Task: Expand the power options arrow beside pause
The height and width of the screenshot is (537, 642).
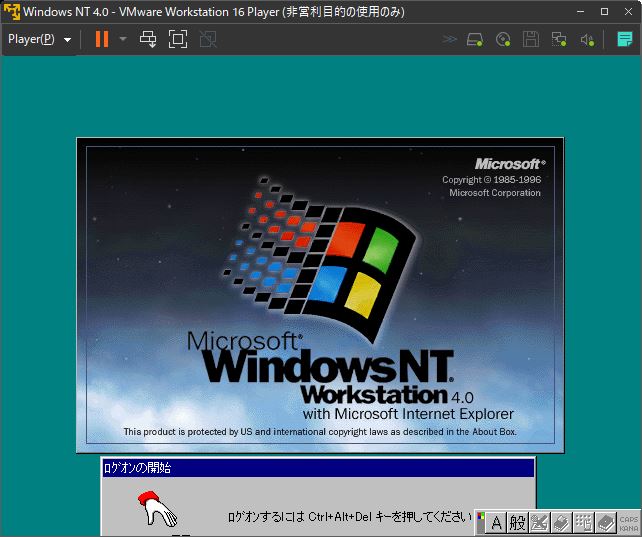Action: pos(123,39)
